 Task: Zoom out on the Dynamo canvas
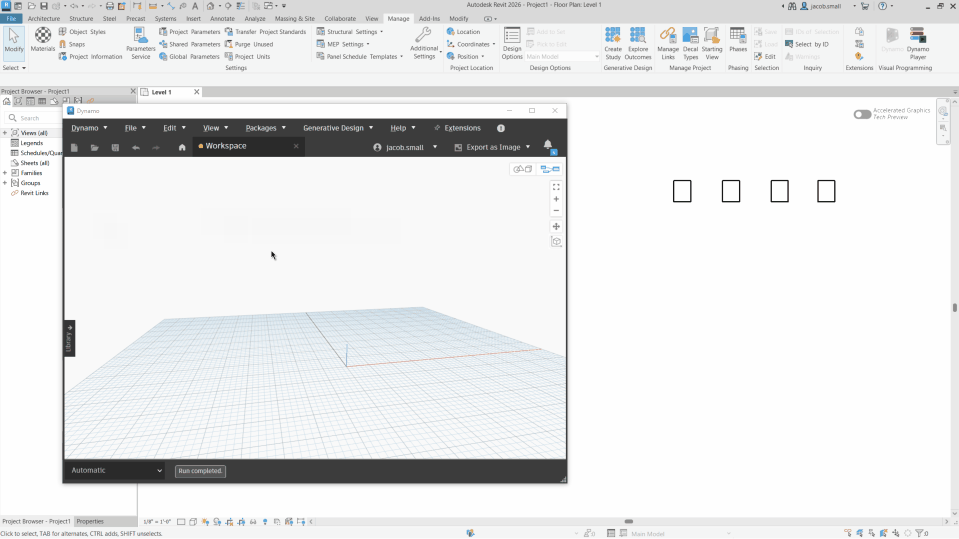(x=556, y=210)
